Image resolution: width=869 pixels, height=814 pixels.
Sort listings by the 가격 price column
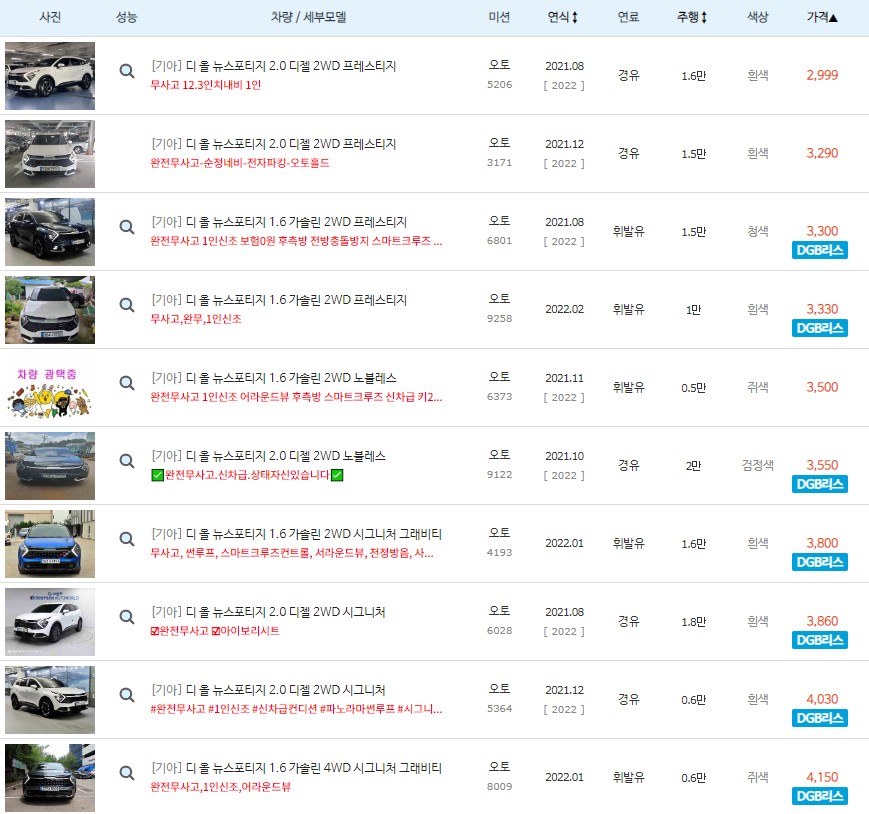coord(822,17)
